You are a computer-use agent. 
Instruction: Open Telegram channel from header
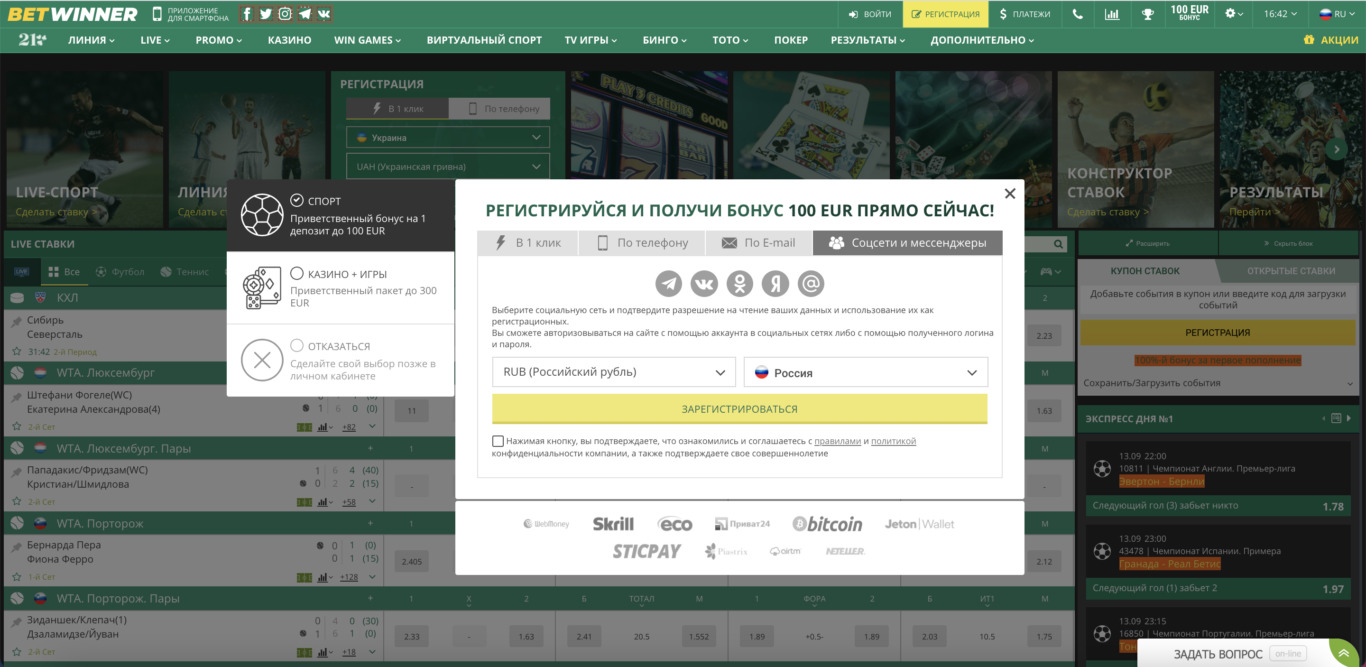pos(304,14)
